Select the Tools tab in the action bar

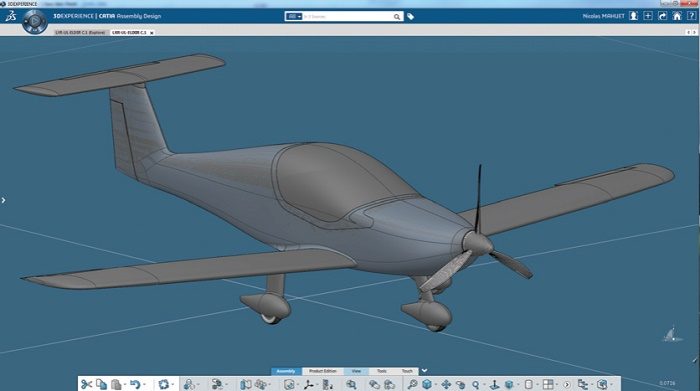pyautogui.click(x=382, y=371)
